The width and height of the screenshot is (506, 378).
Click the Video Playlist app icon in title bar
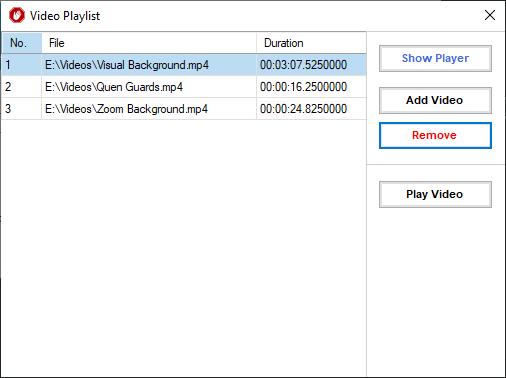(x=17, y=15)
